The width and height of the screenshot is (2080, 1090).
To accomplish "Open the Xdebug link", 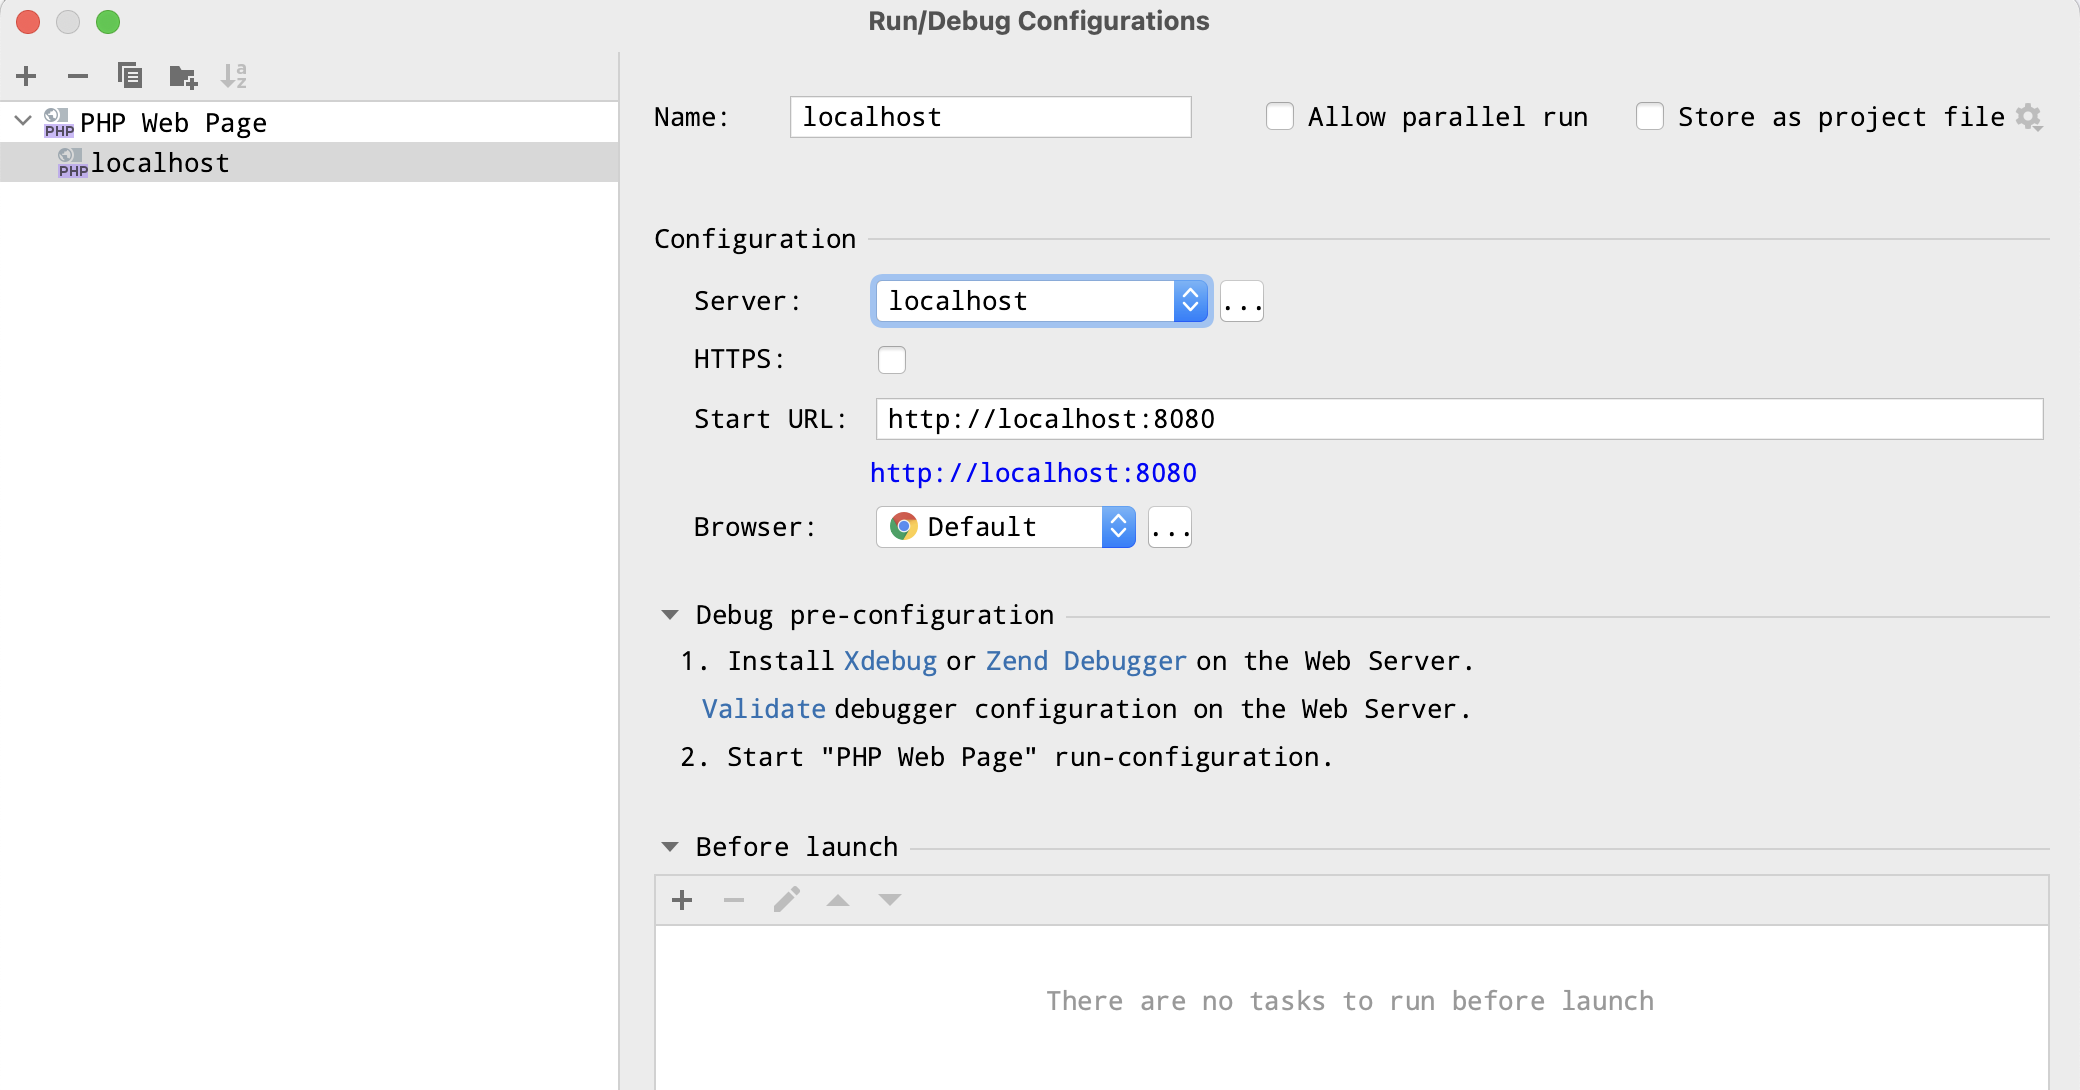I will pos(890,660).
